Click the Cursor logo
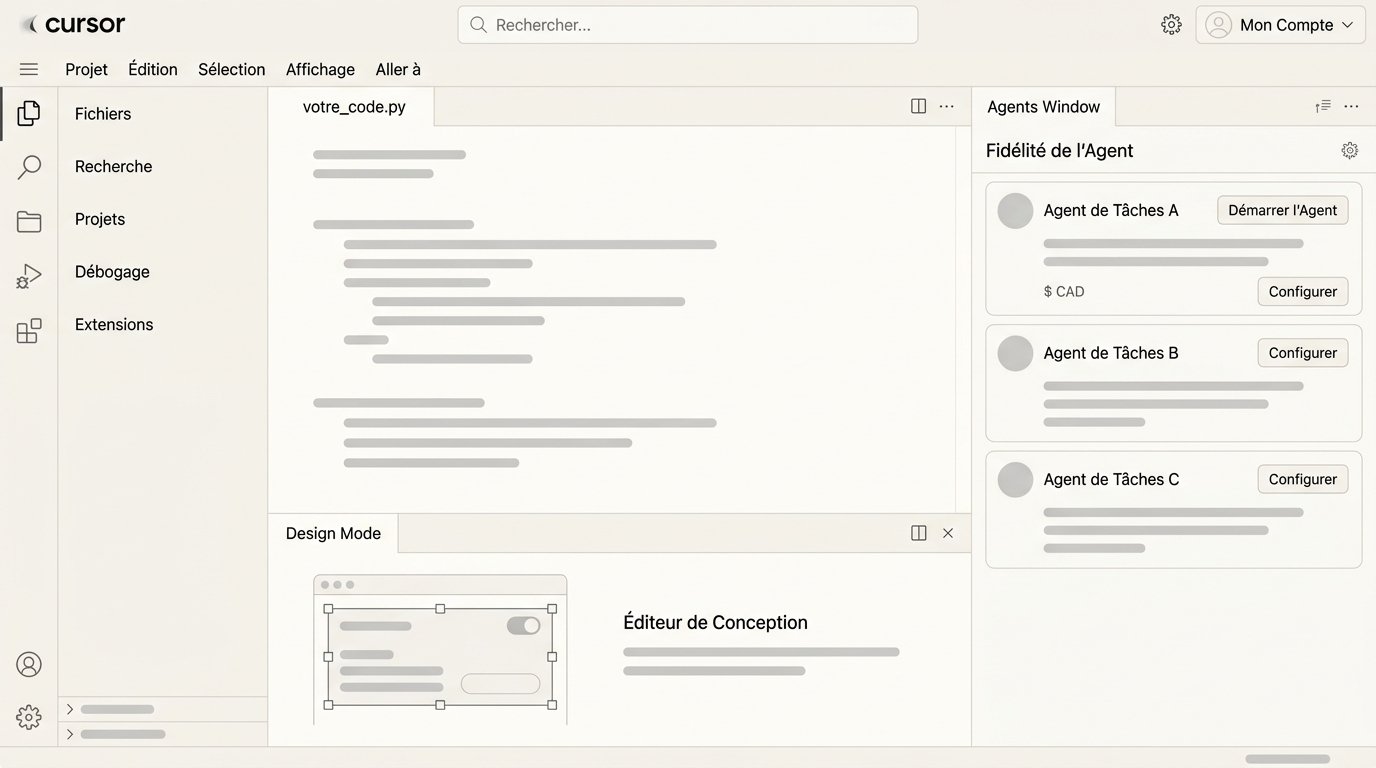Viewport: 1376px width, 768px height. point(73,24)
